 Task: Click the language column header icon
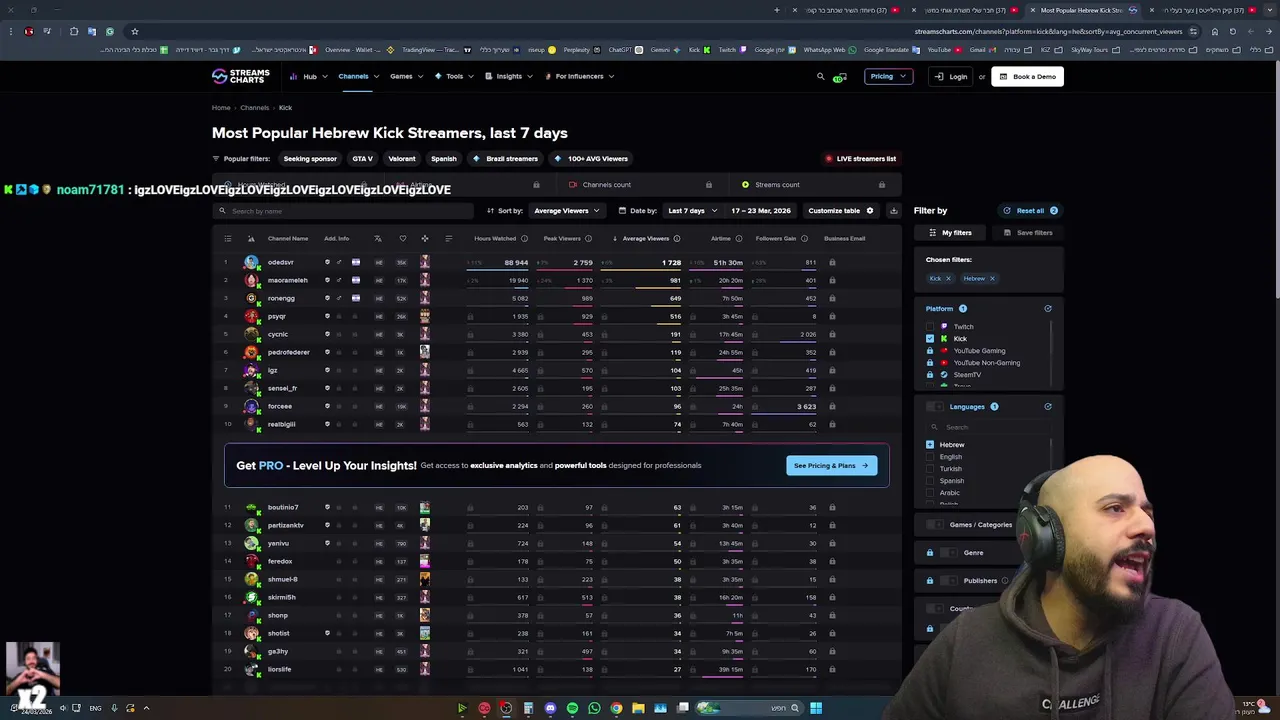[x=378, y=238]
